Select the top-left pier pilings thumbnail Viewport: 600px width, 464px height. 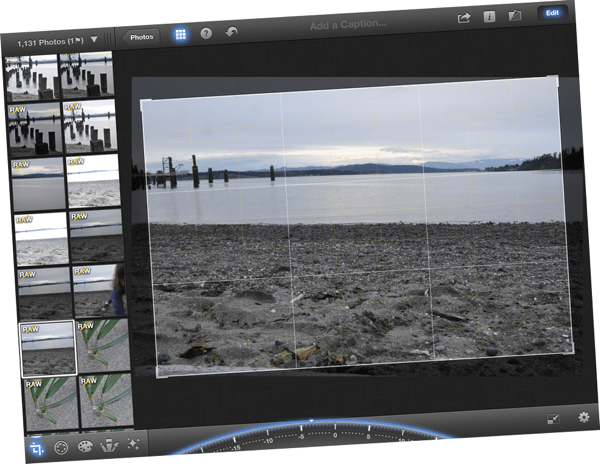[30, 77]
